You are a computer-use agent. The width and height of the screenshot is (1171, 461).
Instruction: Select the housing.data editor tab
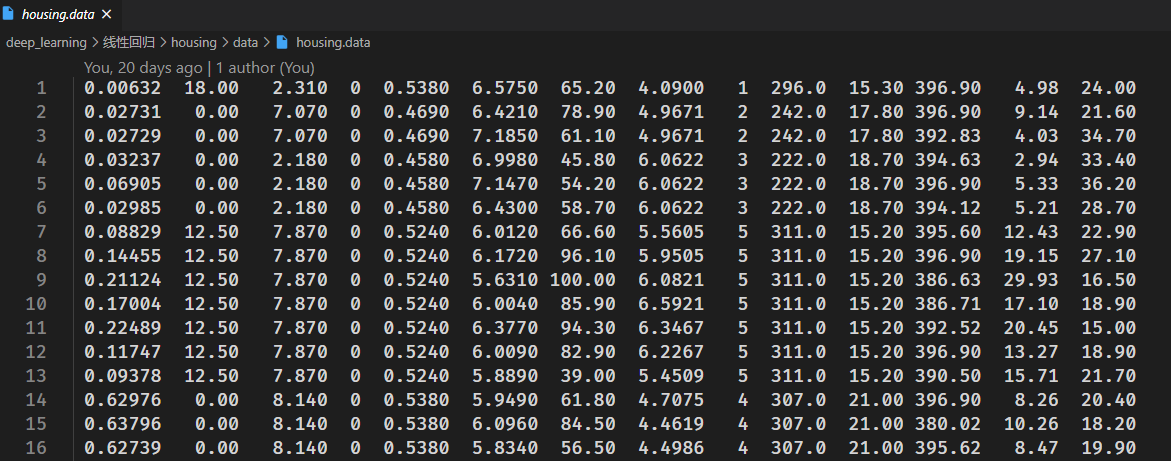pos(60,14)
